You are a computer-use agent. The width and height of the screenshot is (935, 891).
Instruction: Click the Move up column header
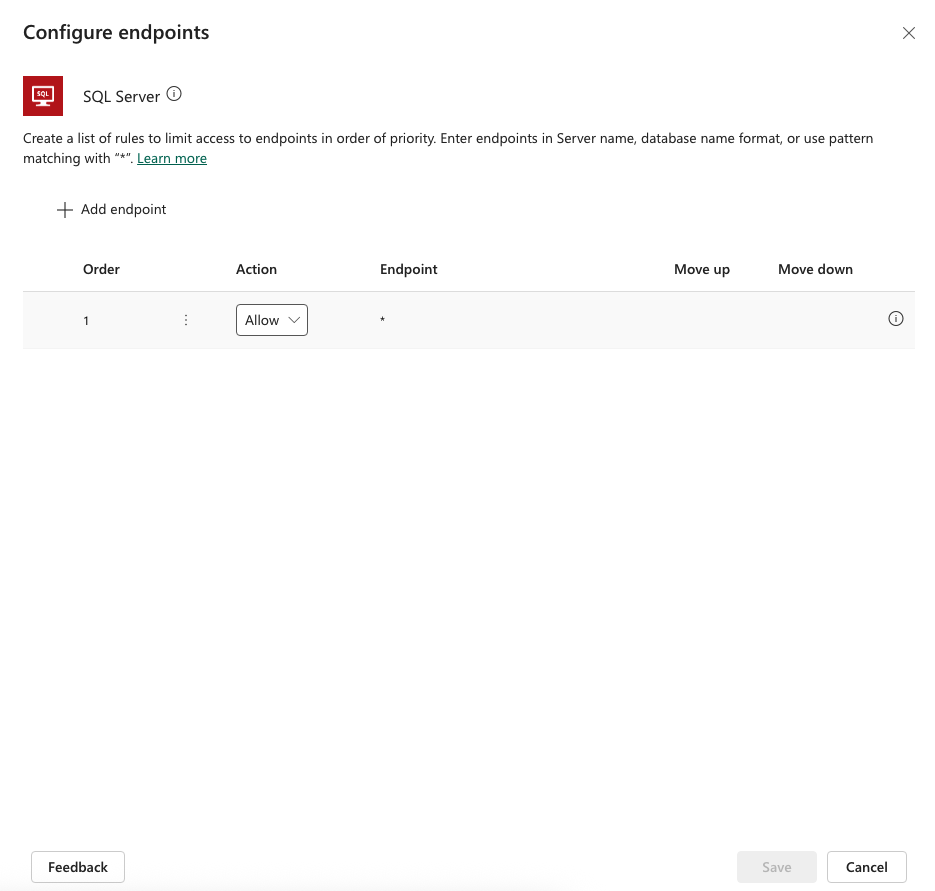click(x=702, y=269)
